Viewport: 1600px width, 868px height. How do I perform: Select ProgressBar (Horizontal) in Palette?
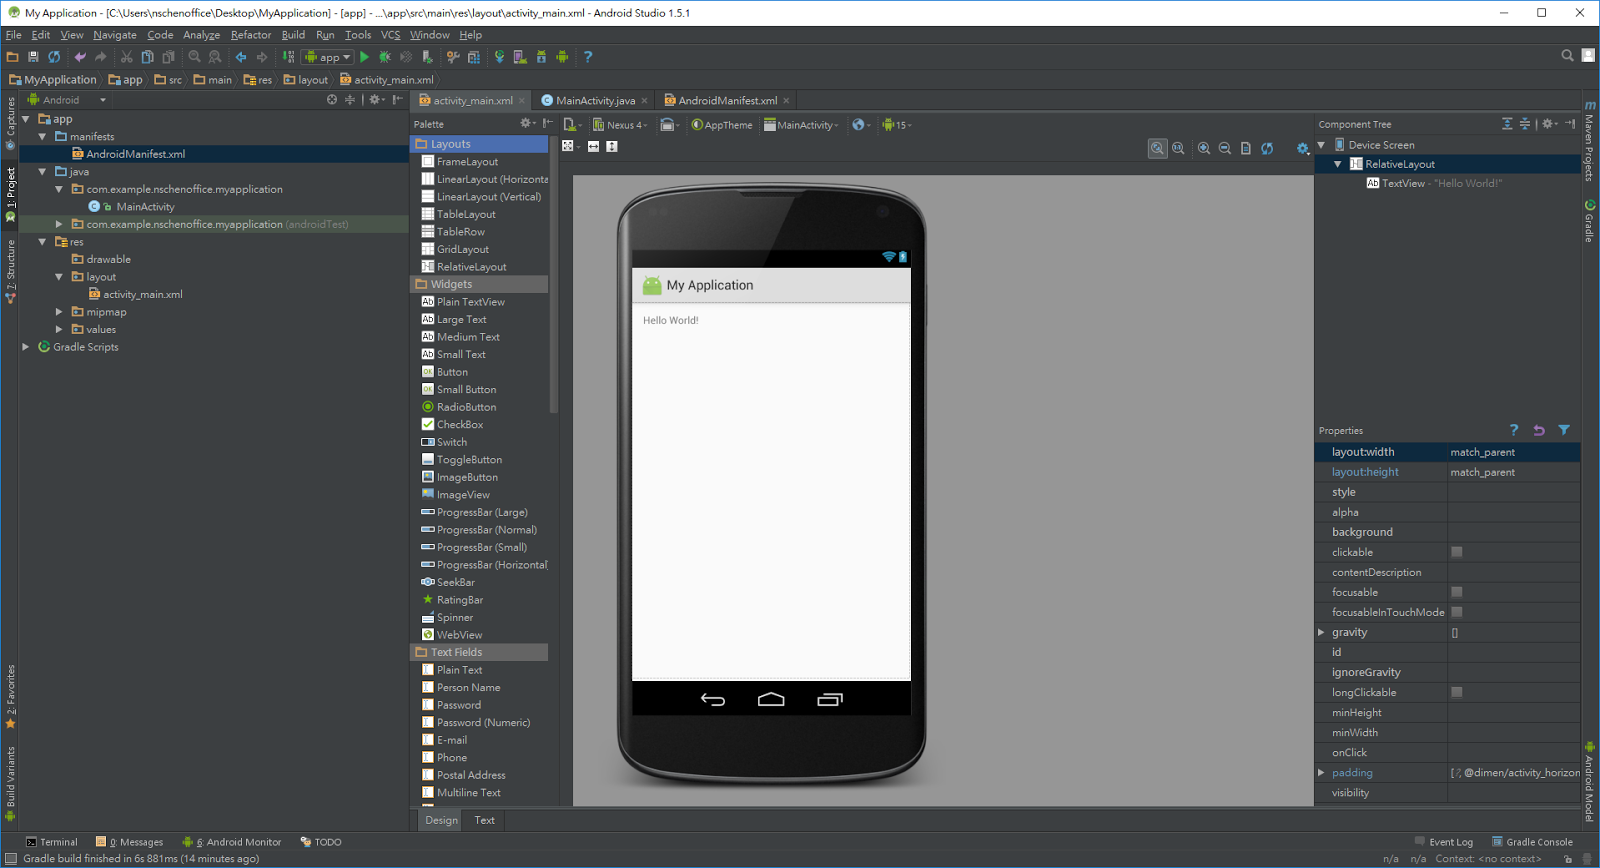[x=484, y=565]
